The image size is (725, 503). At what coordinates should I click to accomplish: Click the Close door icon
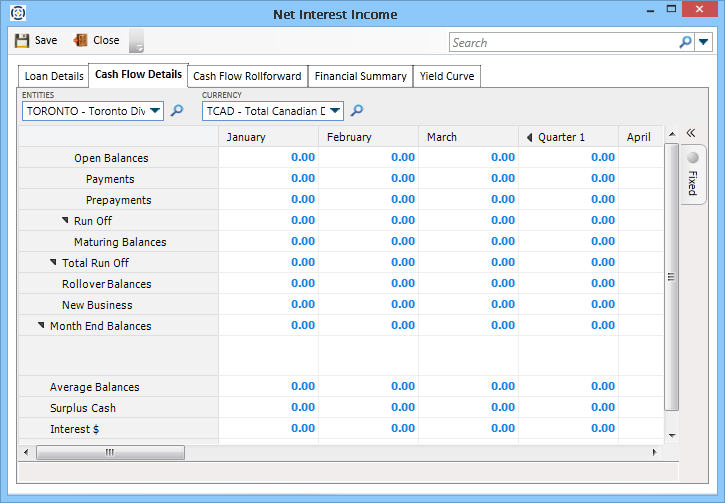pyautogui.click(x=81, y=41)
